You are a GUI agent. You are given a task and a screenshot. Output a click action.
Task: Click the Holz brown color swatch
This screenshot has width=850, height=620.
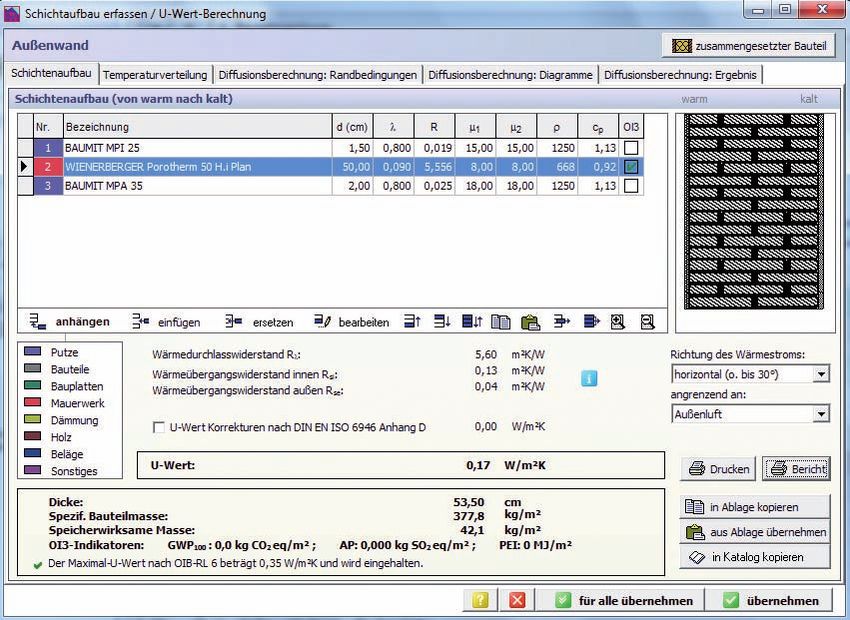33,436
